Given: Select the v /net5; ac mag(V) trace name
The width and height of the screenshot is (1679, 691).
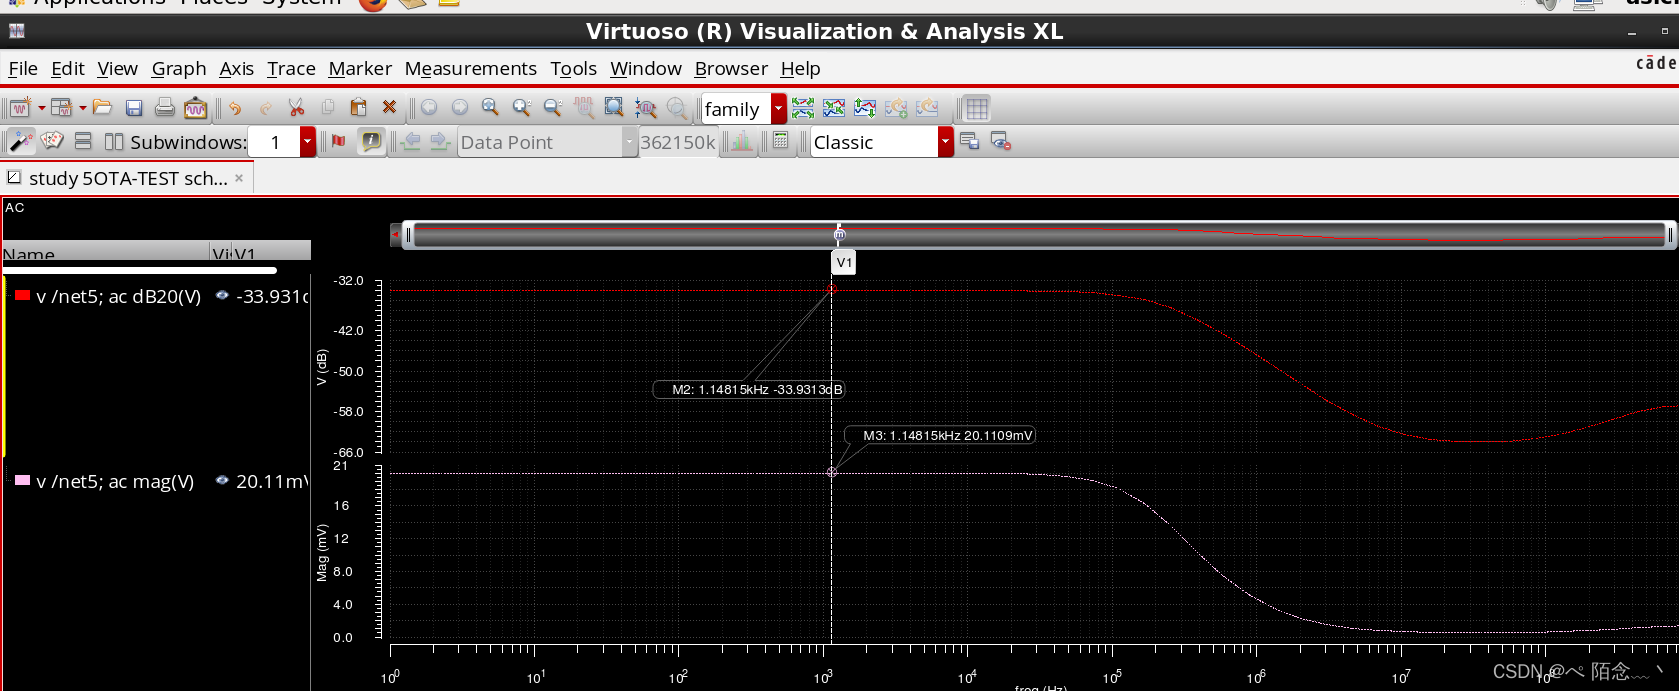Looking at the screenshot, I should 115,482.
